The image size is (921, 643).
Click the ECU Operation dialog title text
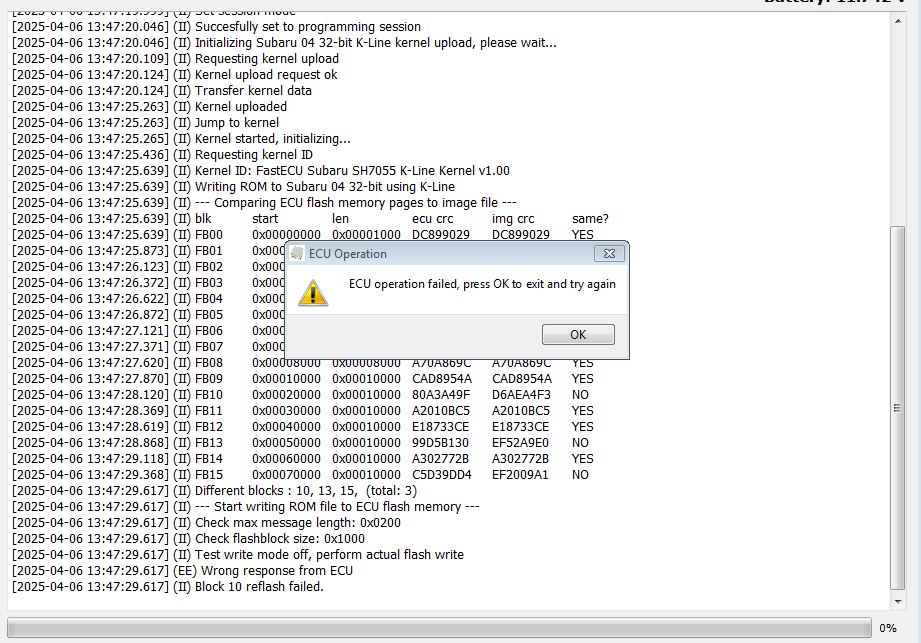point(348,254)
